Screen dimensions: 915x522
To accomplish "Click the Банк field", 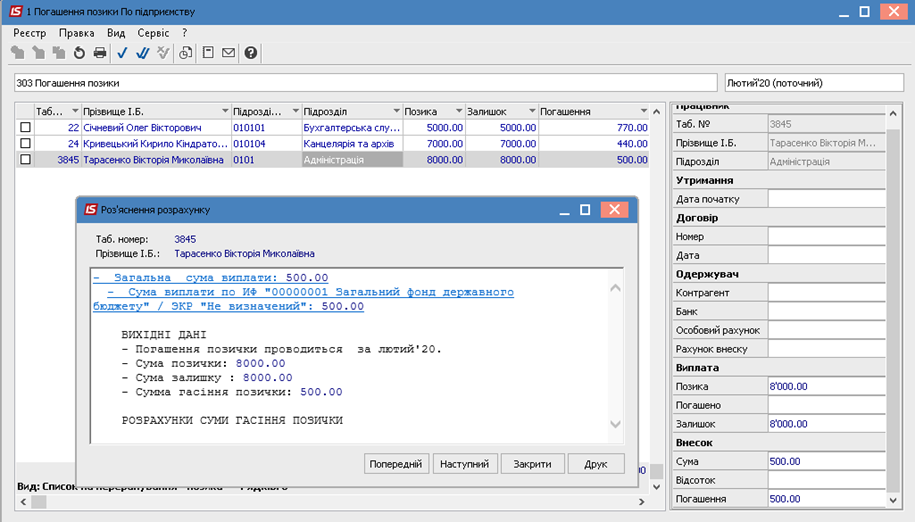I will point(827,311).
